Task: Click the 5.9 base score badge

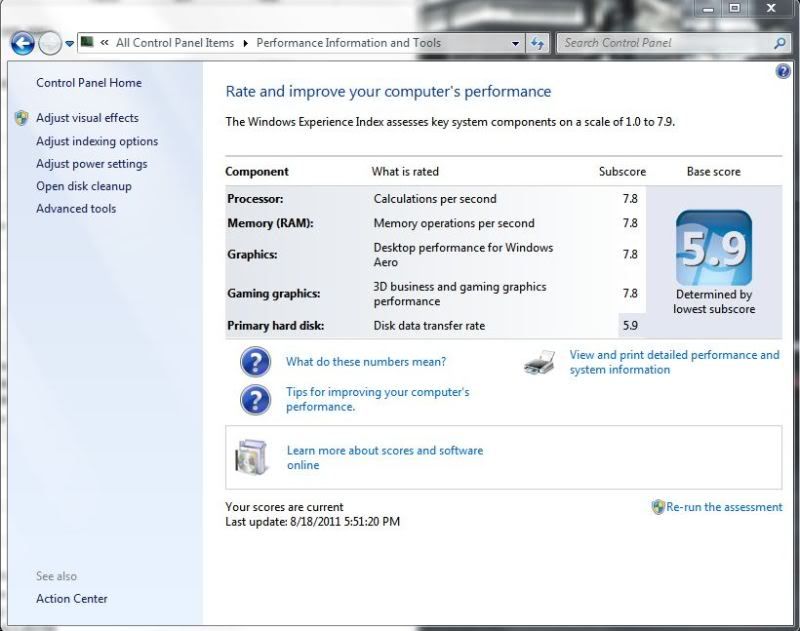Action: point(714,248)
